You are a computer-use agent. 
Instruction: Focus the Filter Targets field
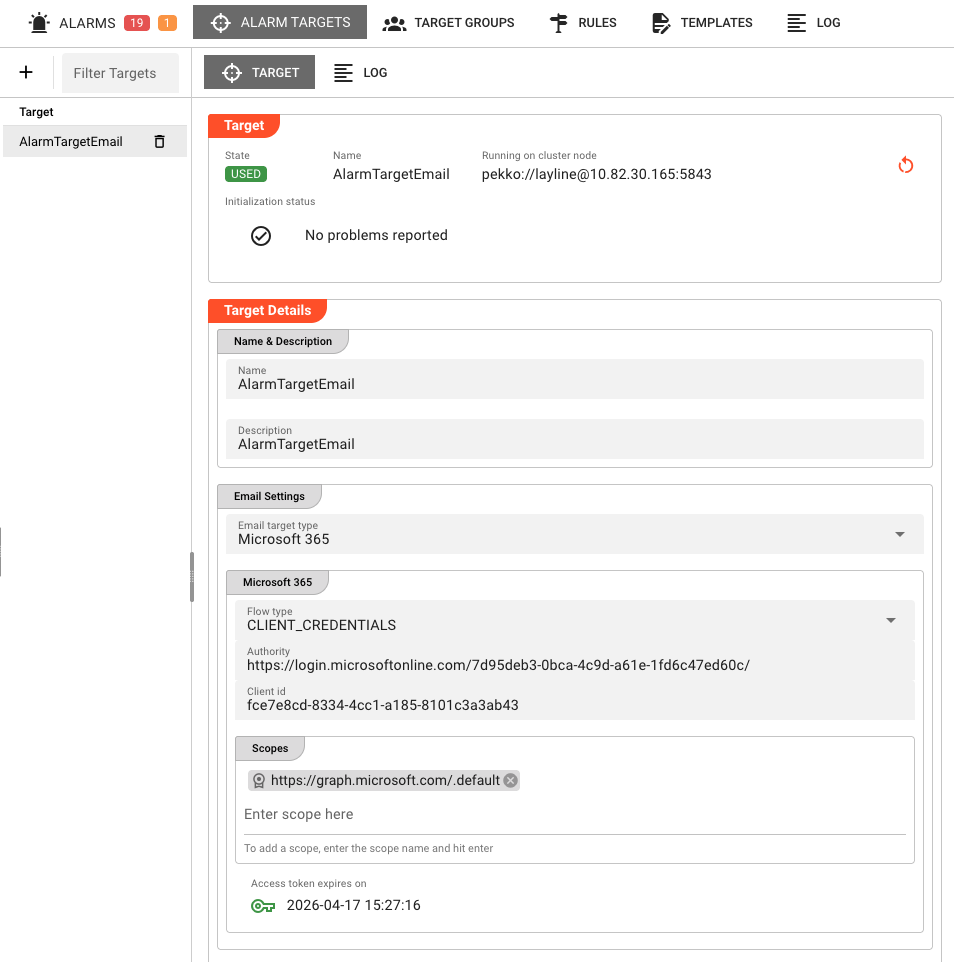(x=120, y=73)
